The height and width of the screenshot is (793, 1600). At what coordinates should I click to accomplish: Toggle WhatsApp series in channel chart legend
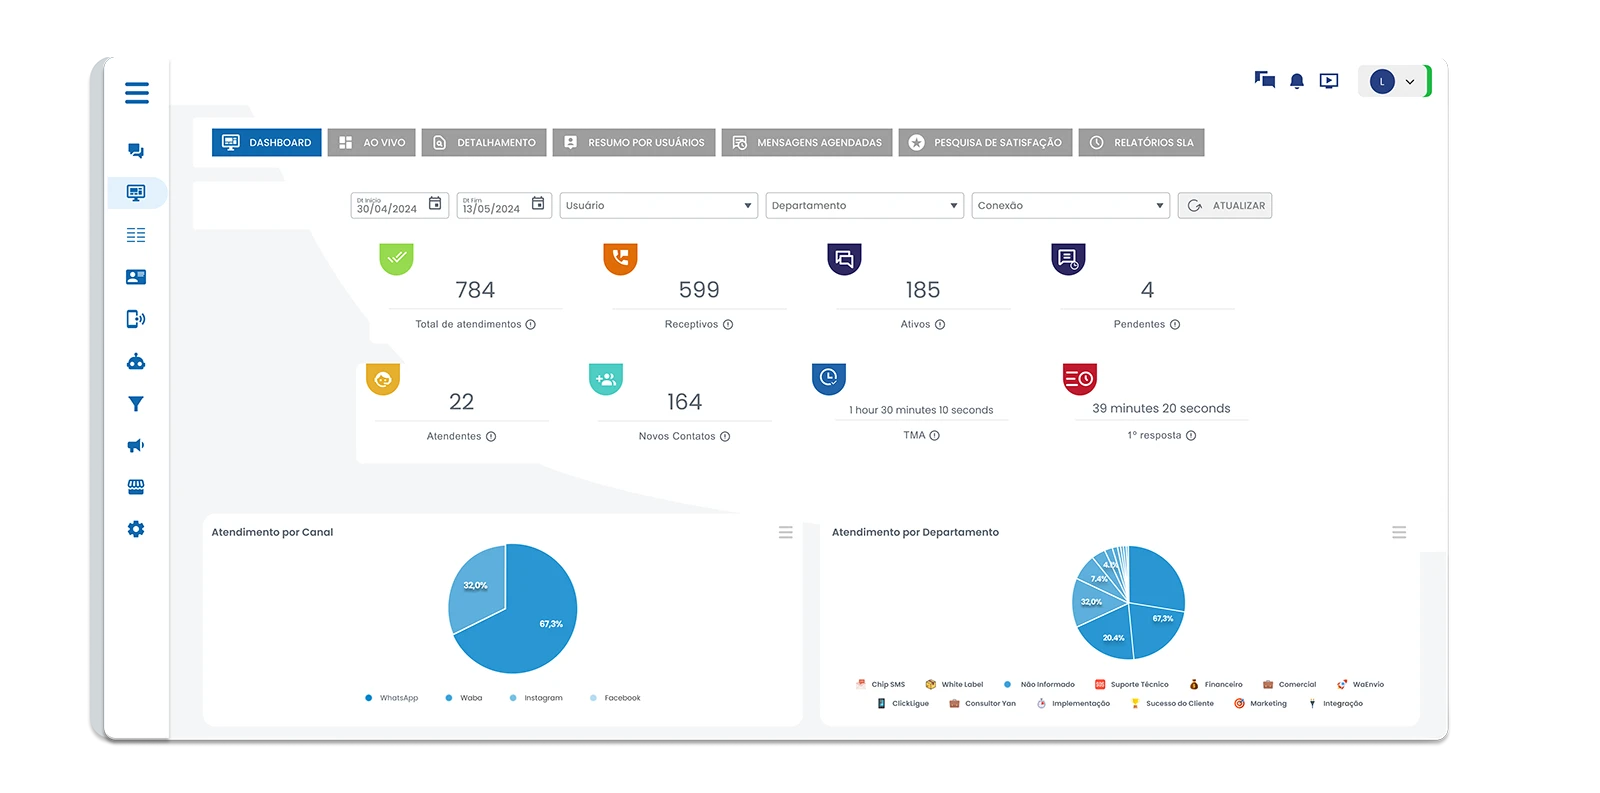pos(392,698)
